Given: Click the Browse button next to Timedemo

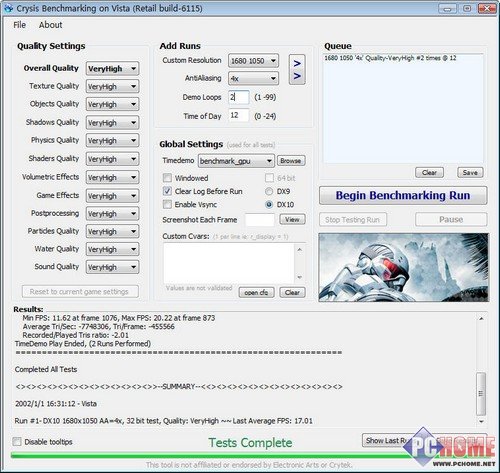Looking at the screenshot, I should tap(291, 161).
